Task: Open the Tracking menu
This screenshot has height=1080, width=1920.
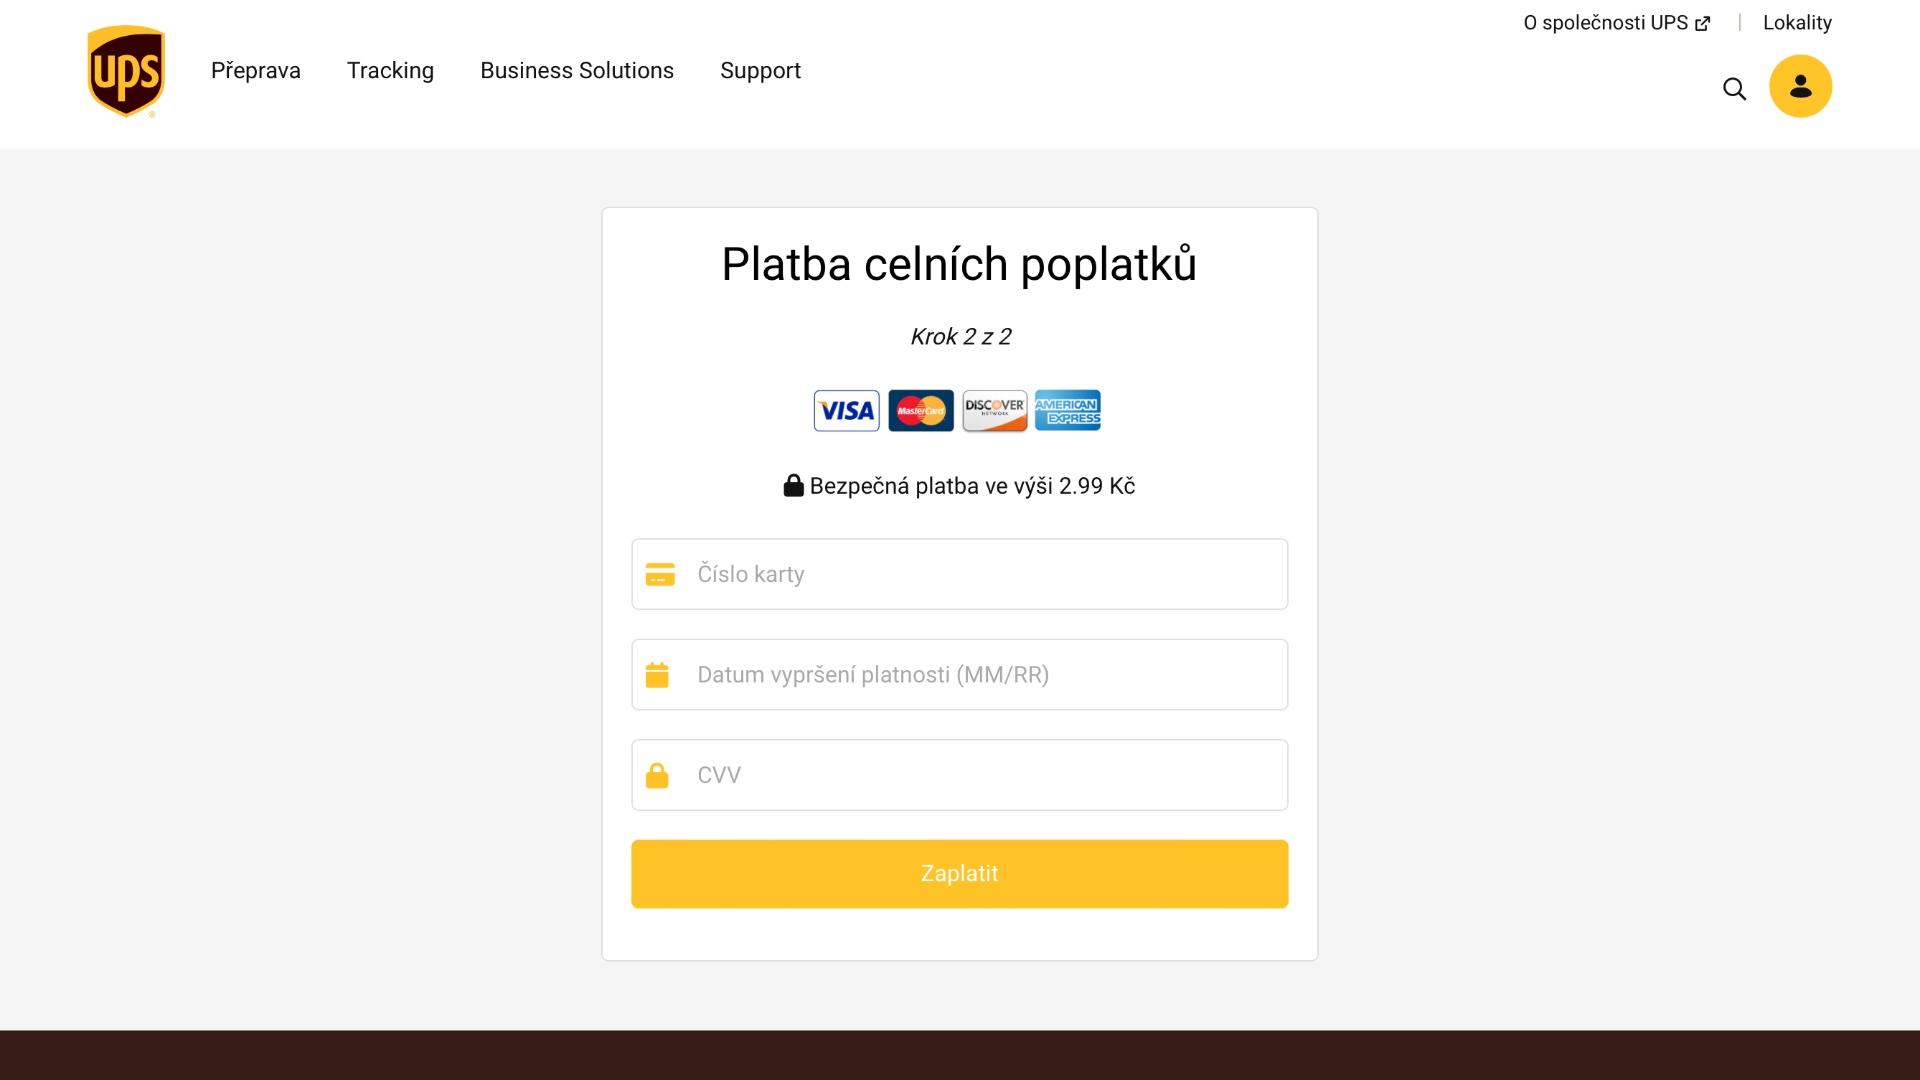Action: click(390, 71)
